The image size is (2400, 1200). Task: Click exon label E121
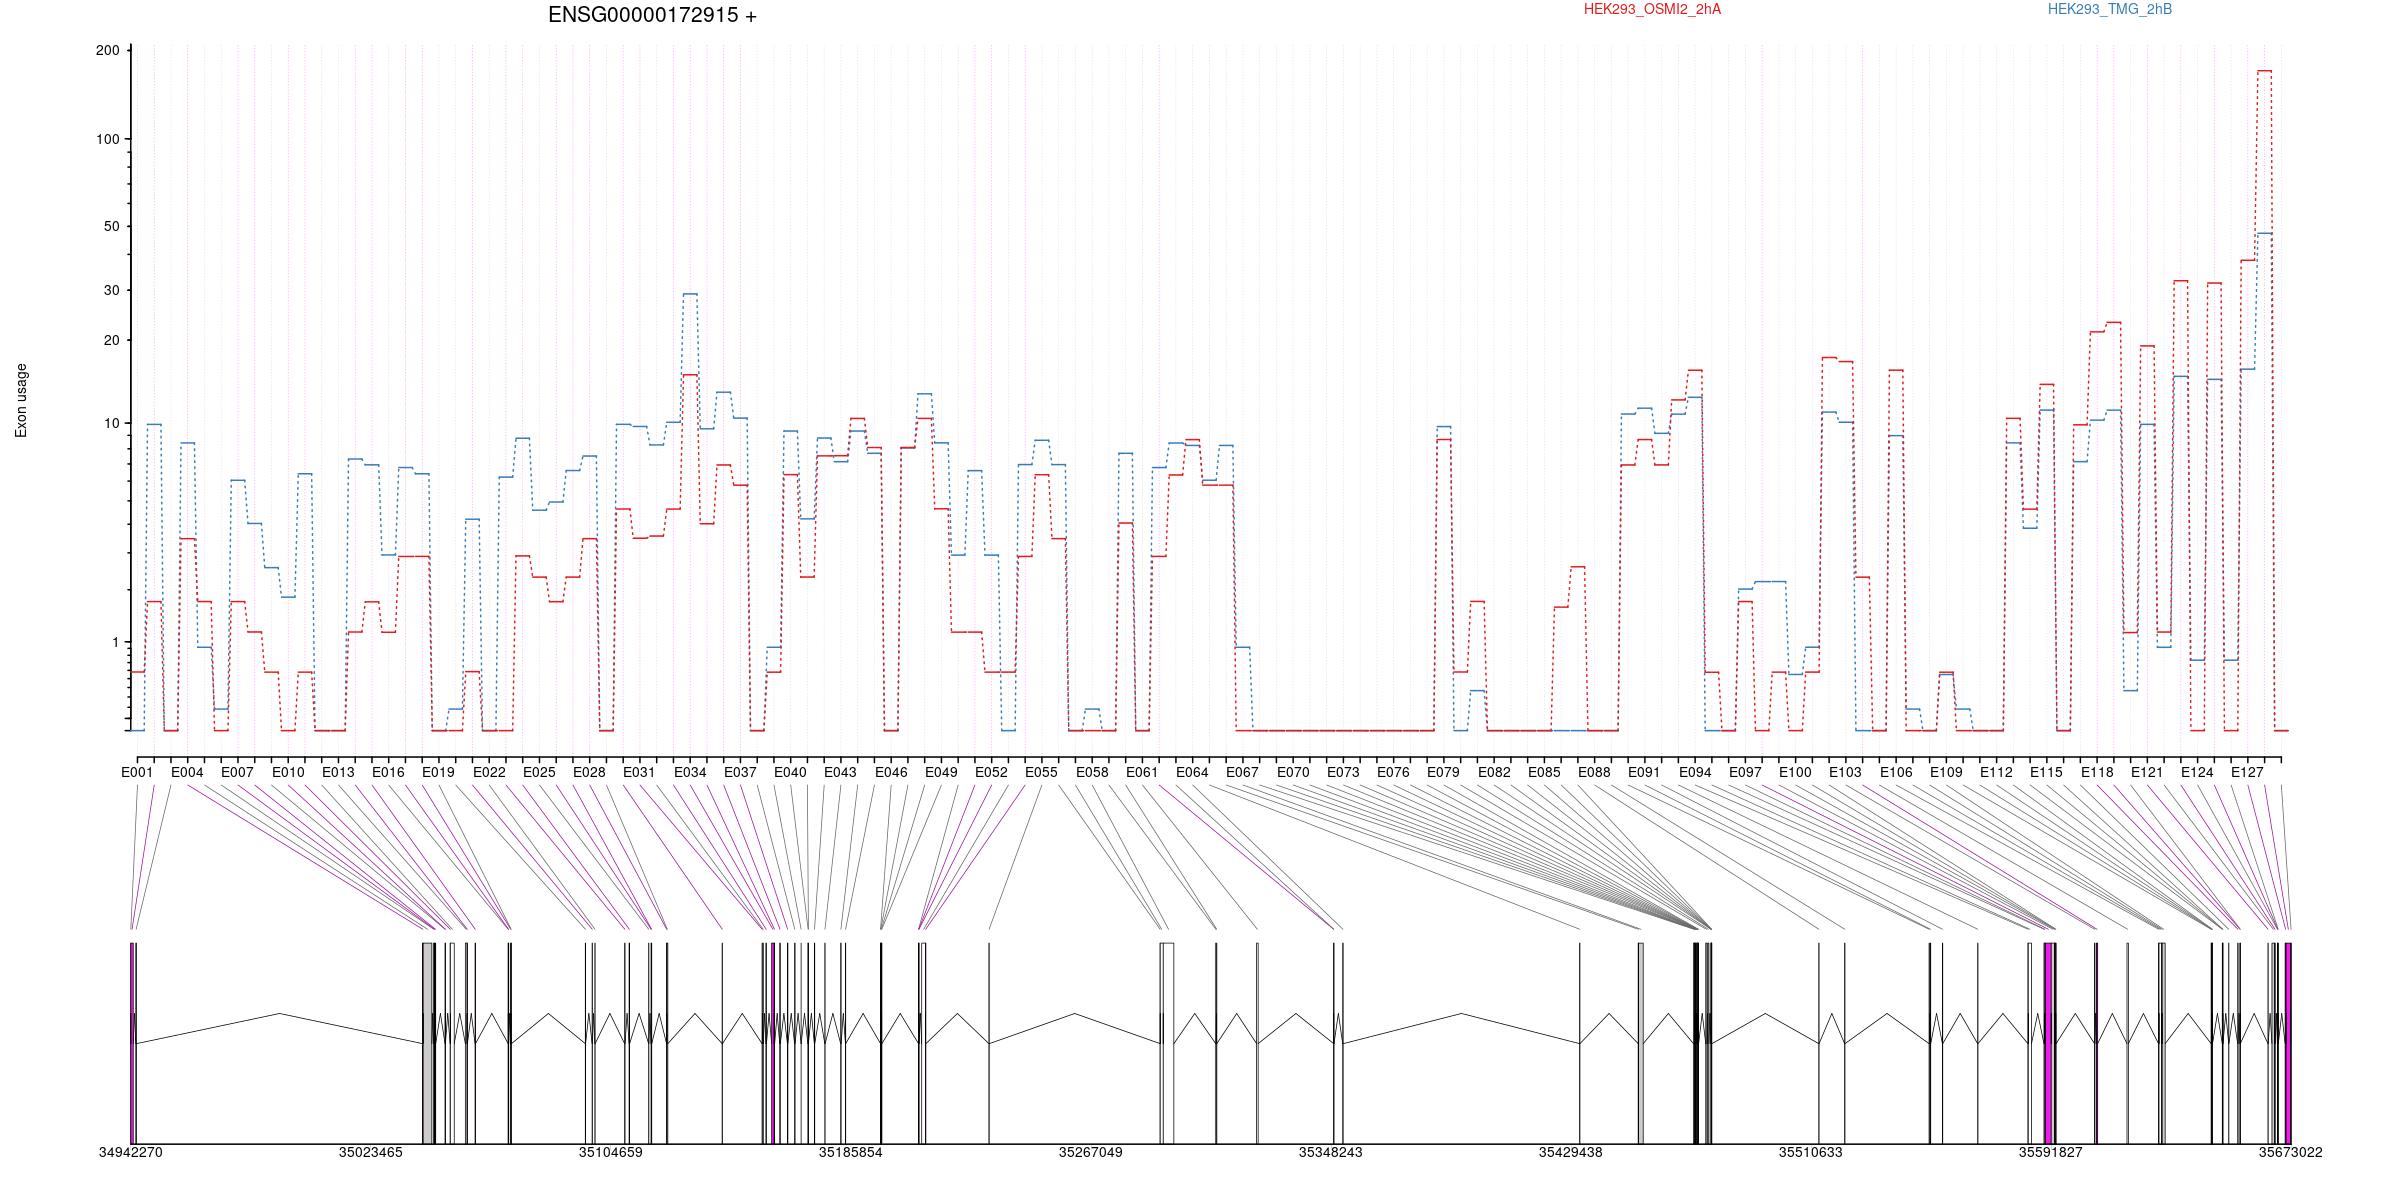2147,772
